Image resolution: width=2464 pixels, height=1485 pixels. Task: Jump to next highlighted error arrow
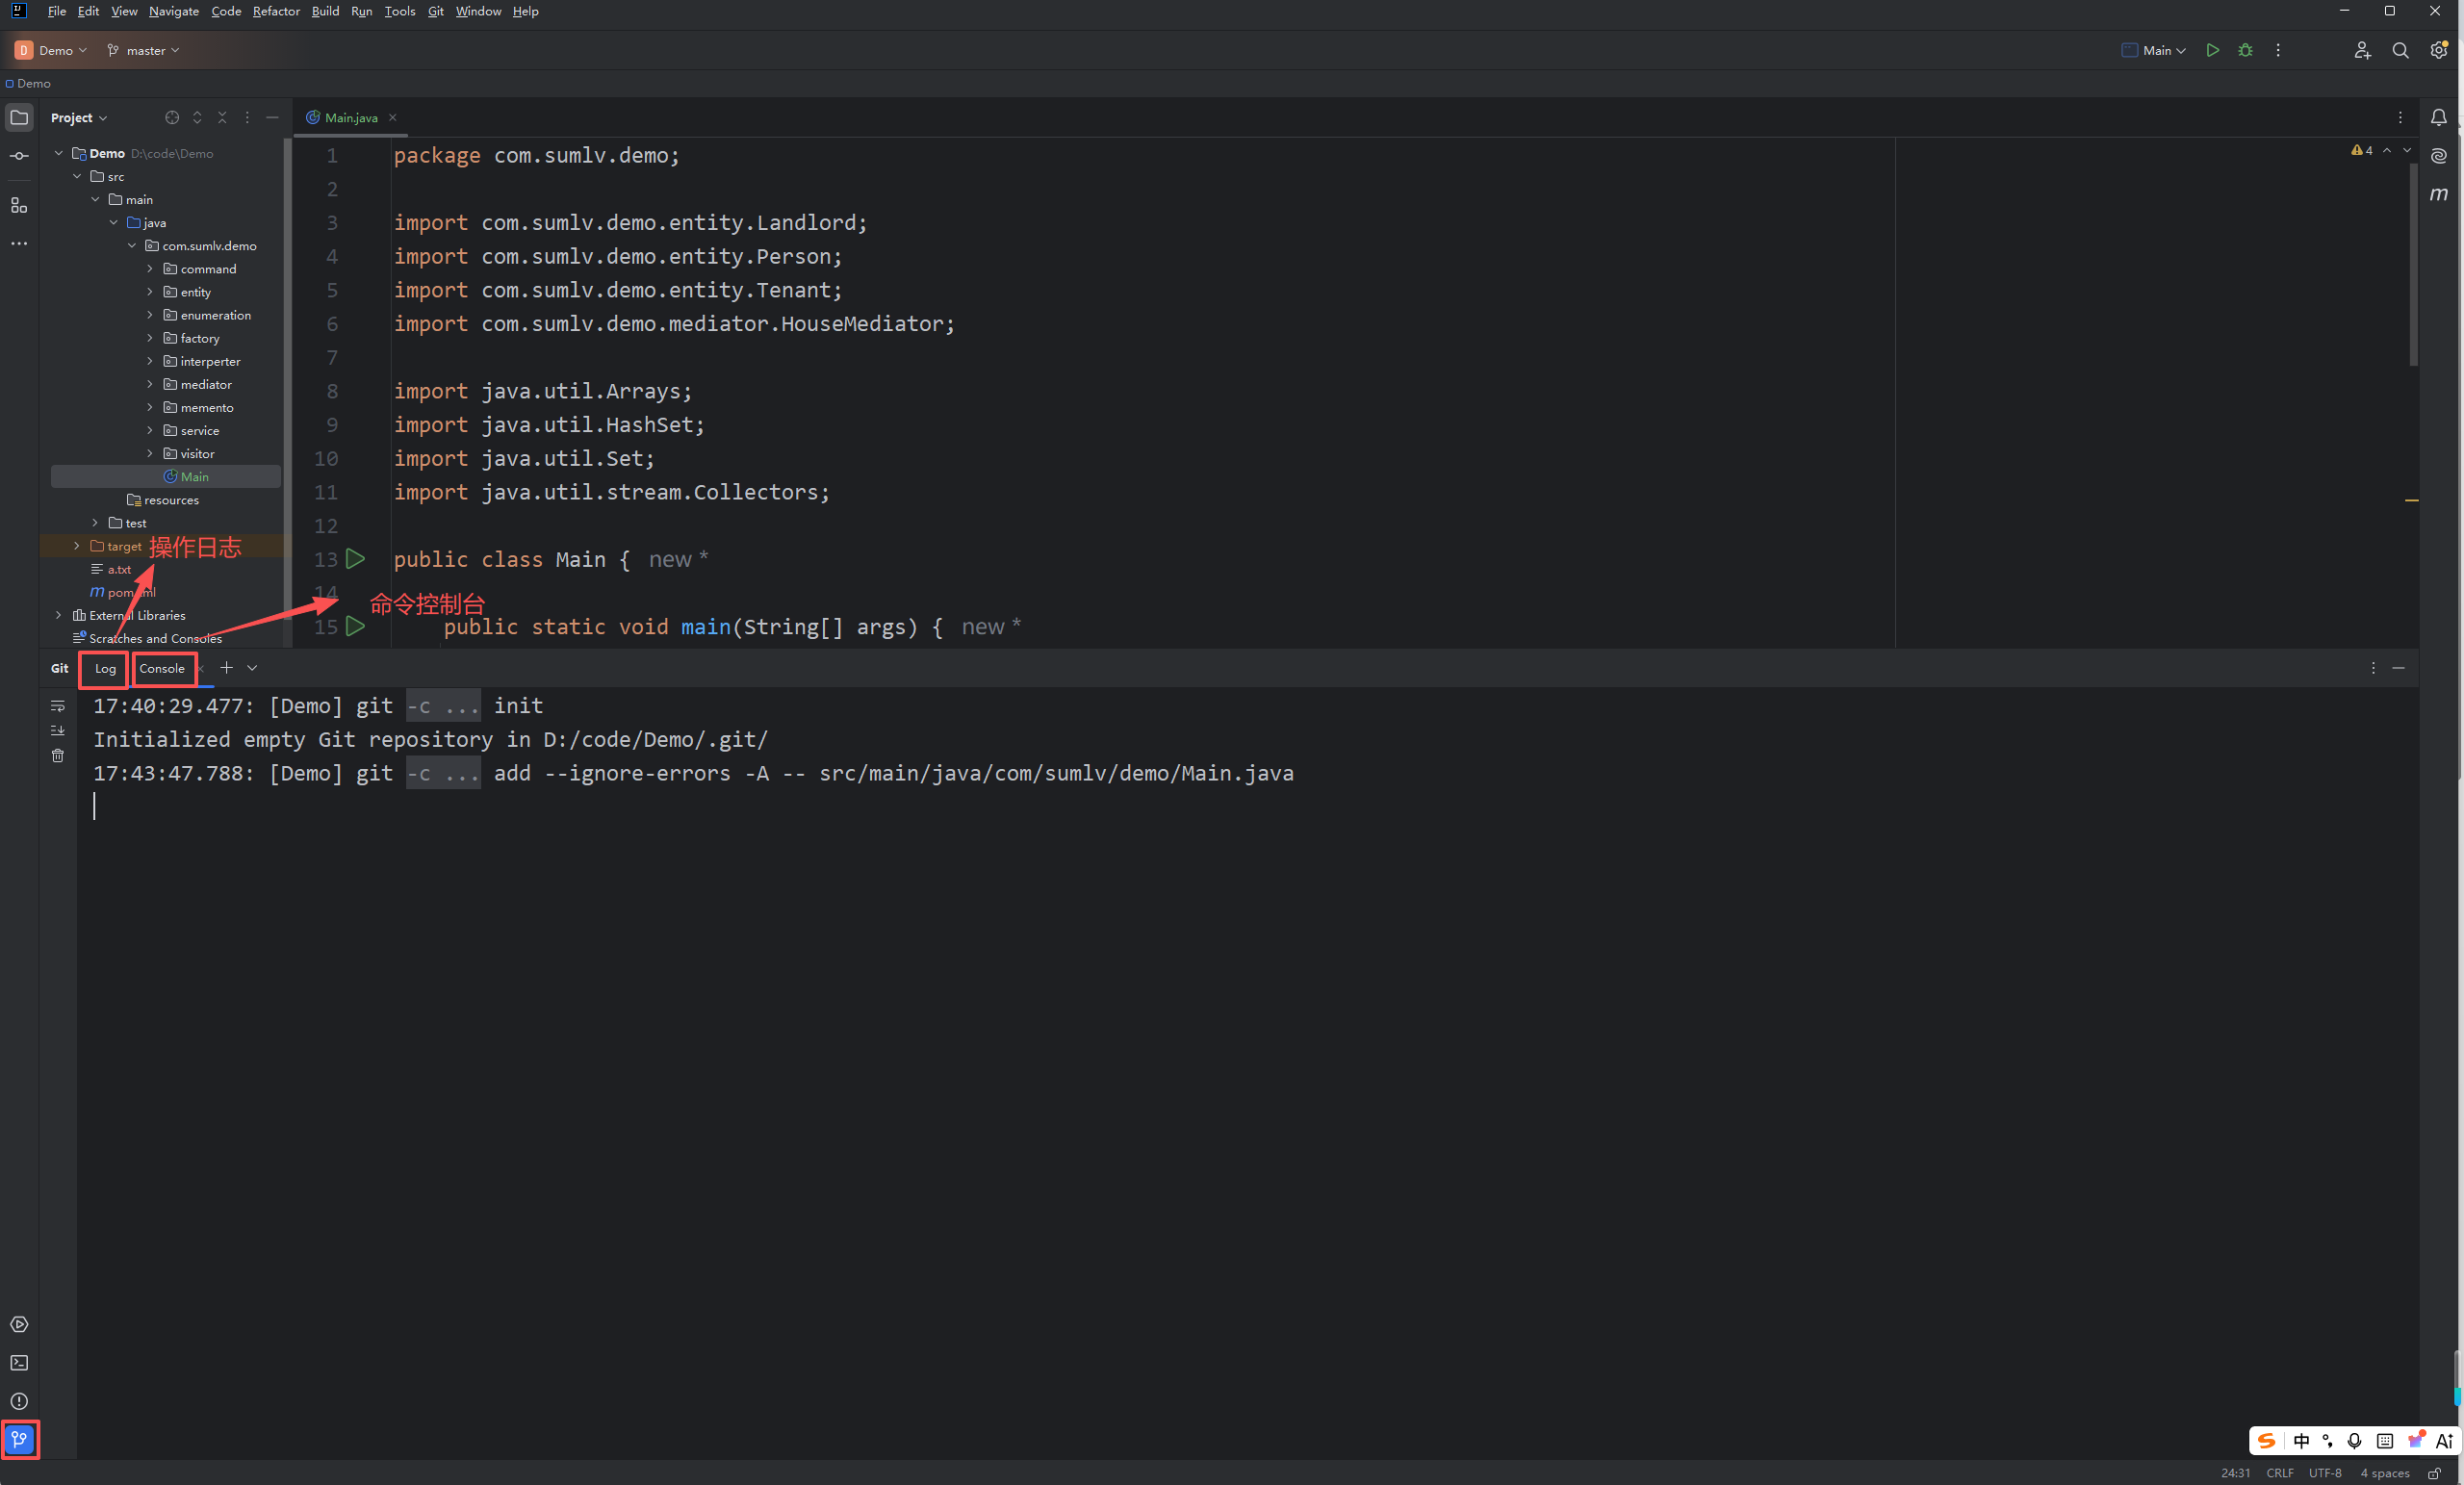point(2407,150)
